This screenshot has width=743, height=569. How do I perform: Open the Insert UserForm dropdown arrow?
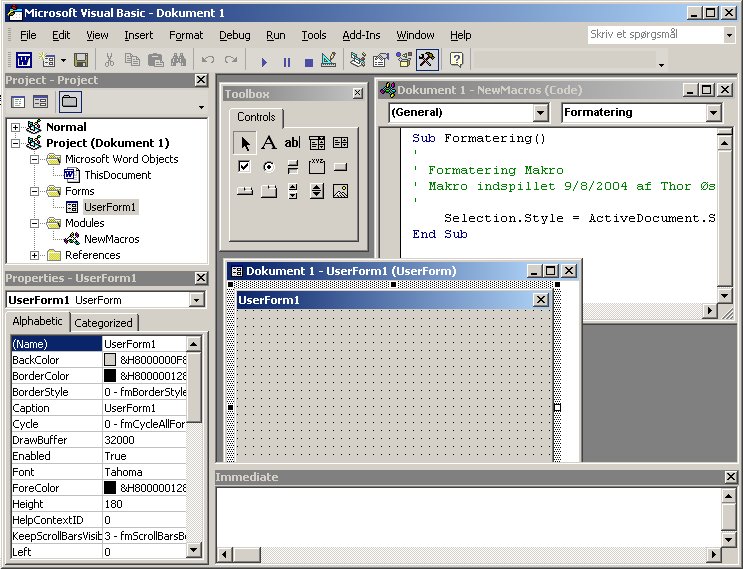click(x=63, y=60)
